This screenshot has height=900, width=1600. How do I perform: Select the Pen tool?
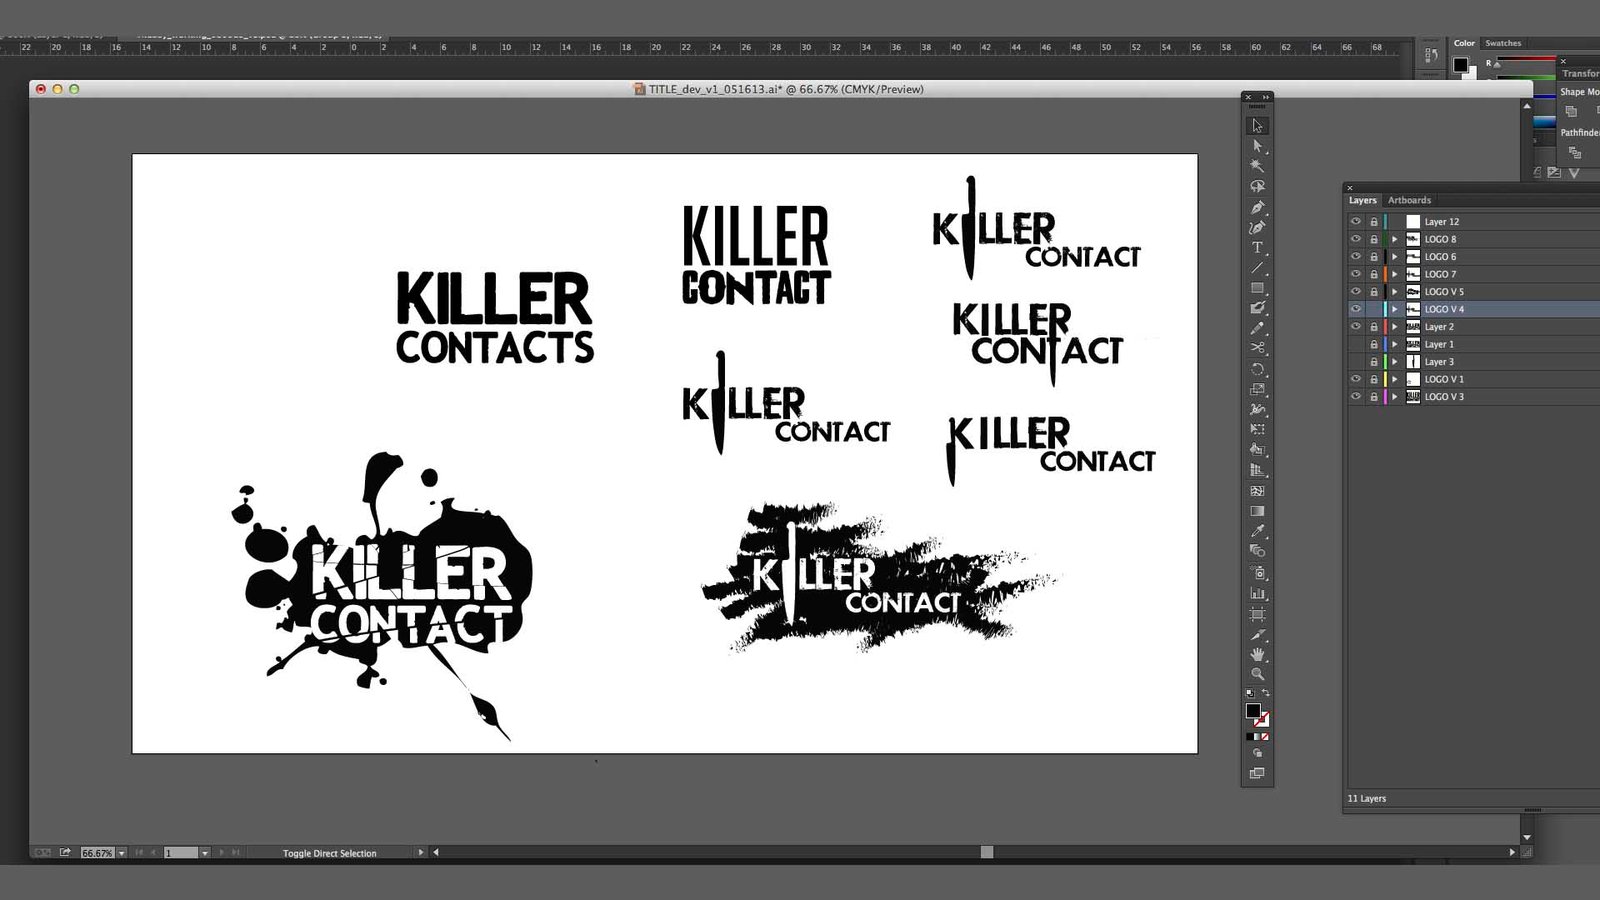pyautogui.click(x=1257, y=207)
